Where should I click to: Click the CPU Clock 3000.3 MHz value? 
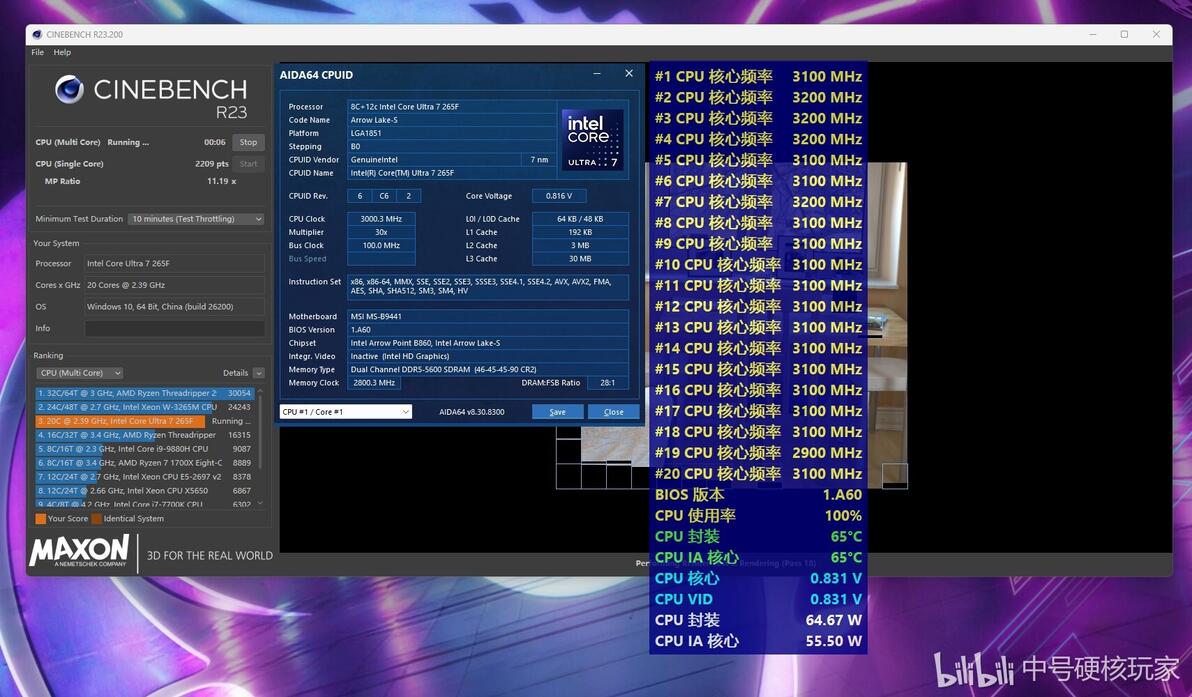pyautogui.click(x=381, y=219)
